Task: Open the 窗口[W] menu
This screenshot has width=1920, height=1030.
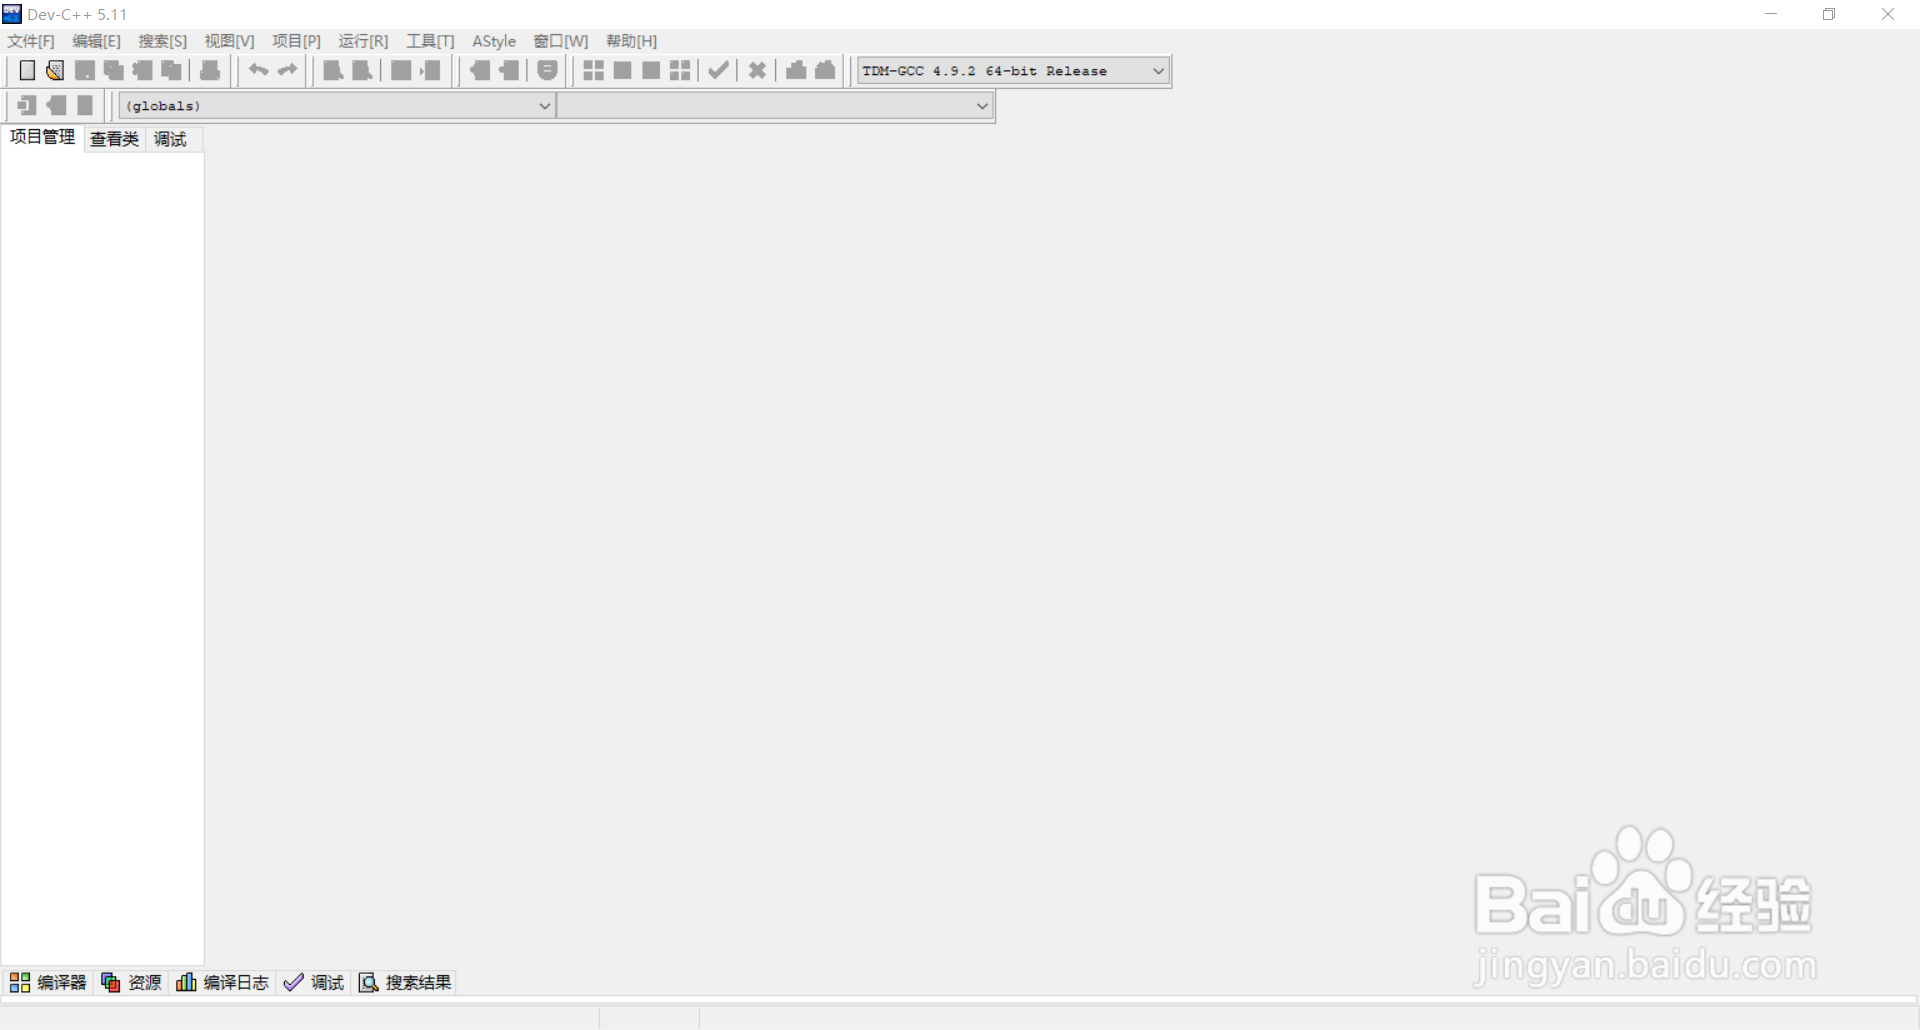Action: click(561, 41)
